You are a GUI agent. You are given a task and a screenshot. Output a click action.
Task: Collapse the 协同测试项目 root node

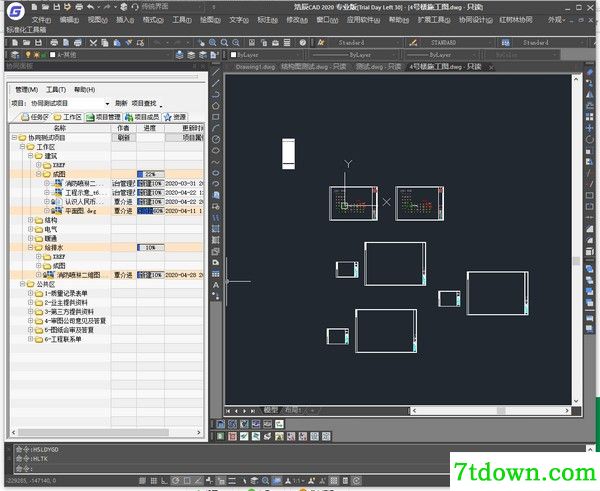tap(14, 137)
